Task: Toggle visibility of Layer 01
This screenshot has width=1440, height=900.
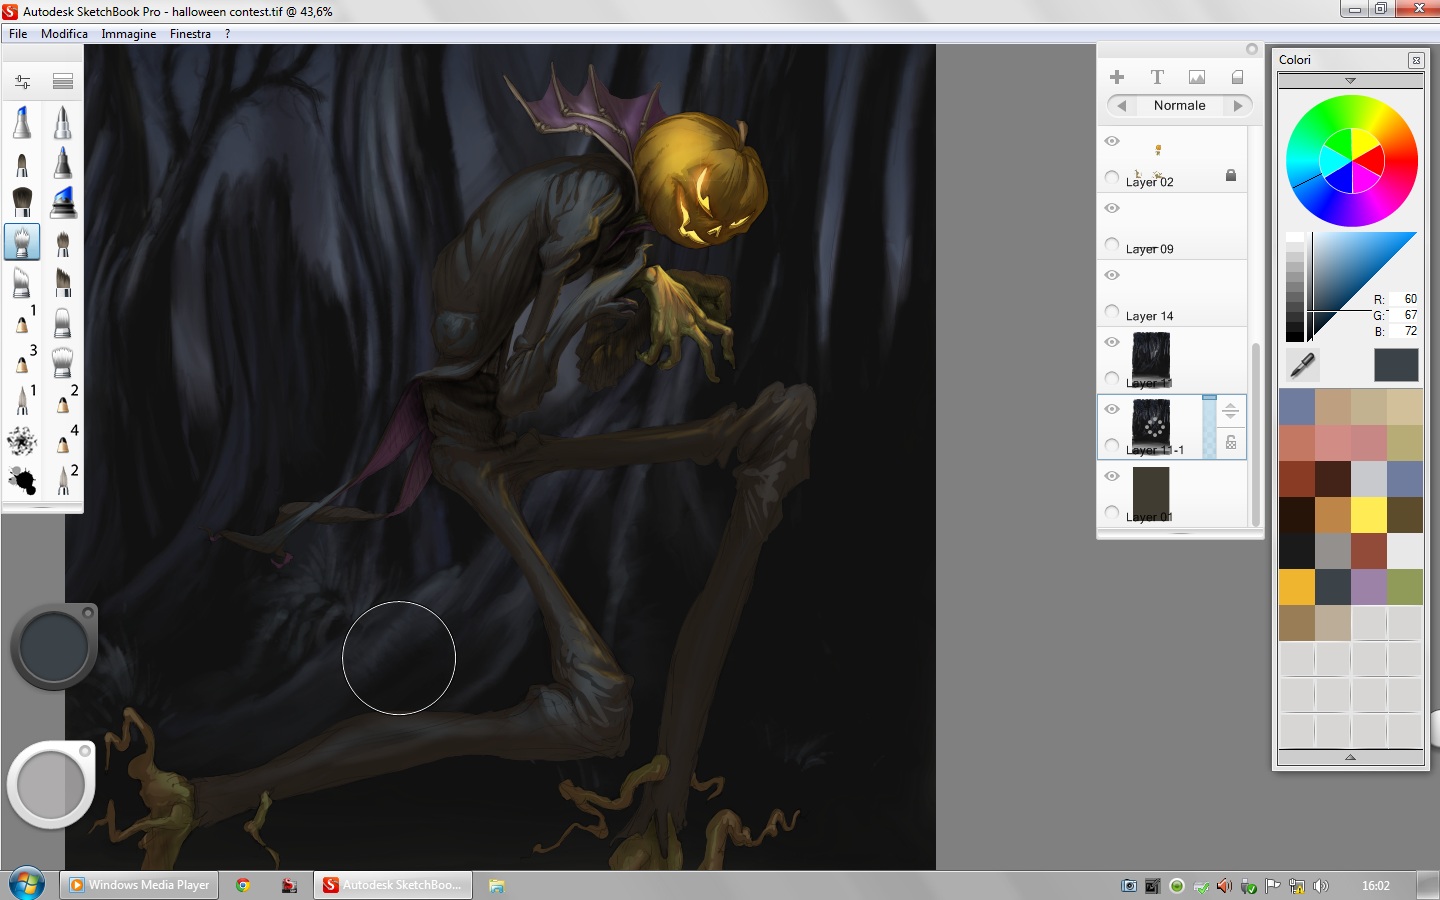Action: pyautogui.click(x=1112, y=476)
